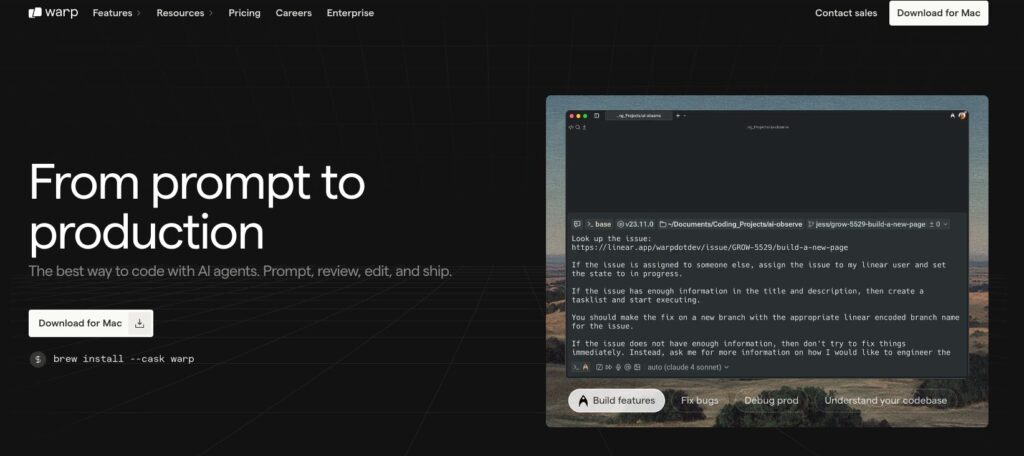Screen dimensions: 1024x456
Task: Select the Build features tab
Action: click(x=616, y=400)
